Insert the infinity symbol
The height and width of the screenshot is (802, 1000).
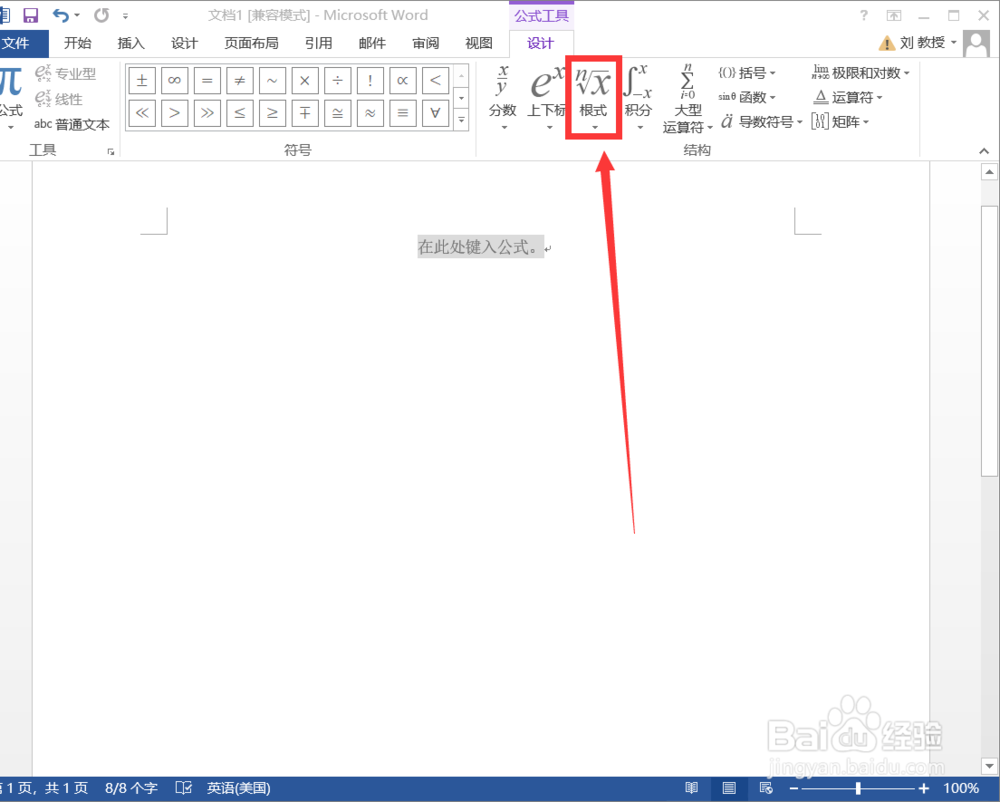pos(174,80)
